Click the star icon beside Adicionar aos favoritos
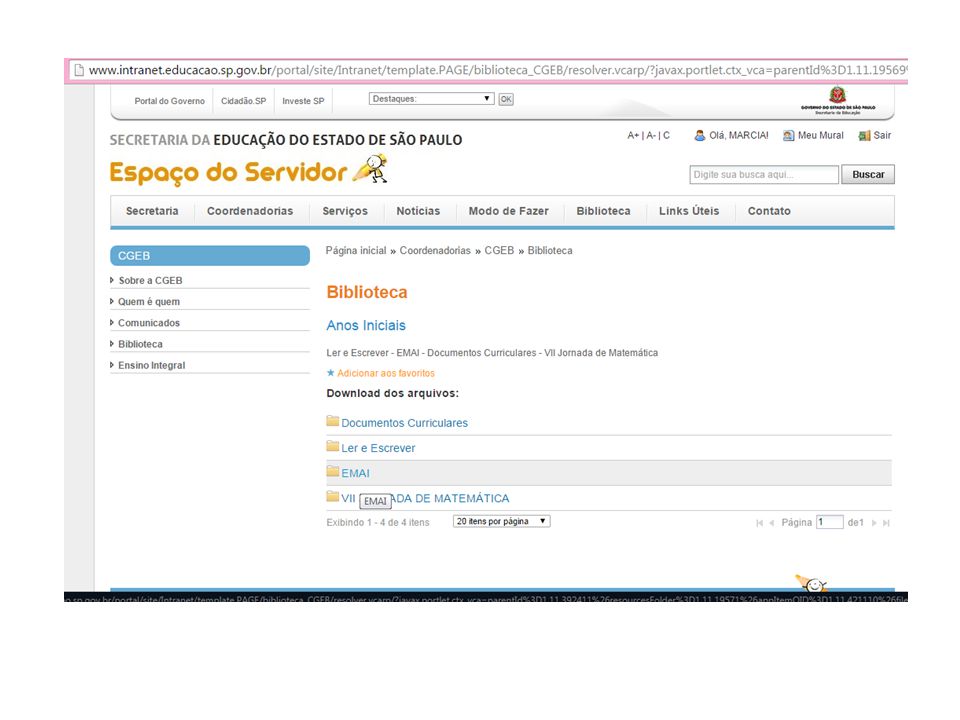The width and height of the screenshot is (960, 720). 331,373
